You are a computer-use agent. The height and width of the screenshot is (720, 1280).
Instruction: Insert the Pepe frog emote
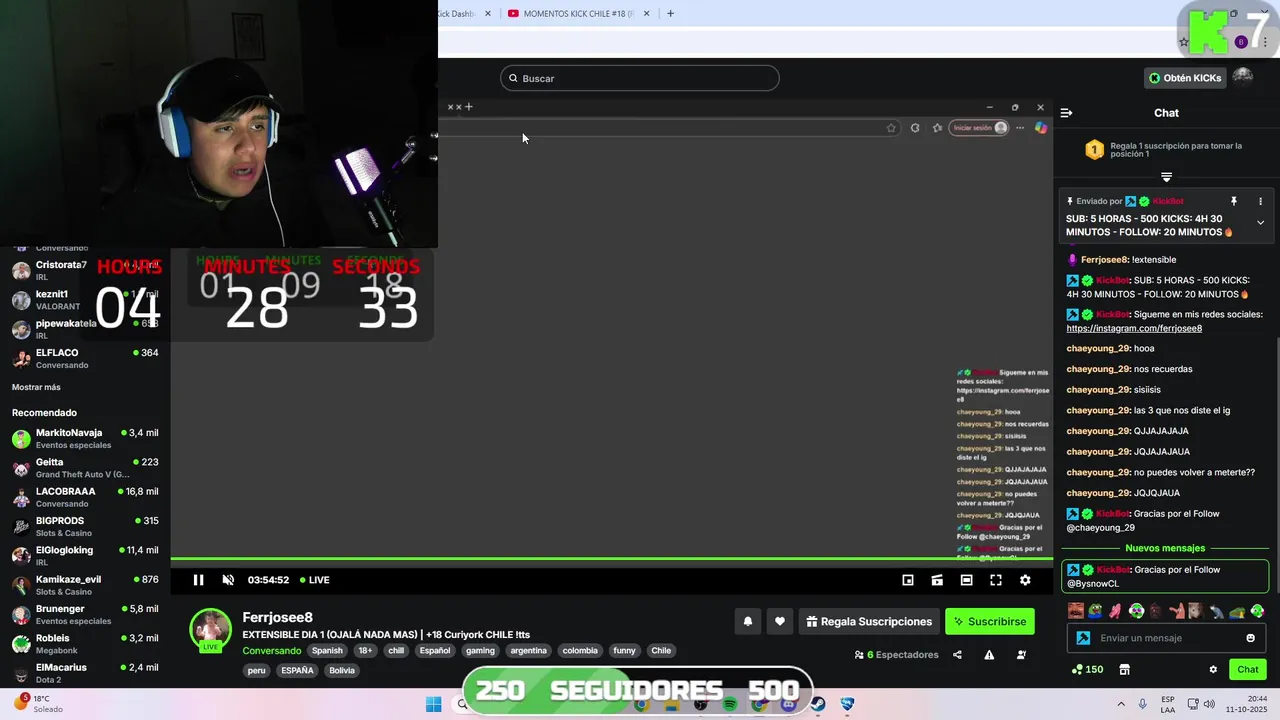(x=1096, y=611)
